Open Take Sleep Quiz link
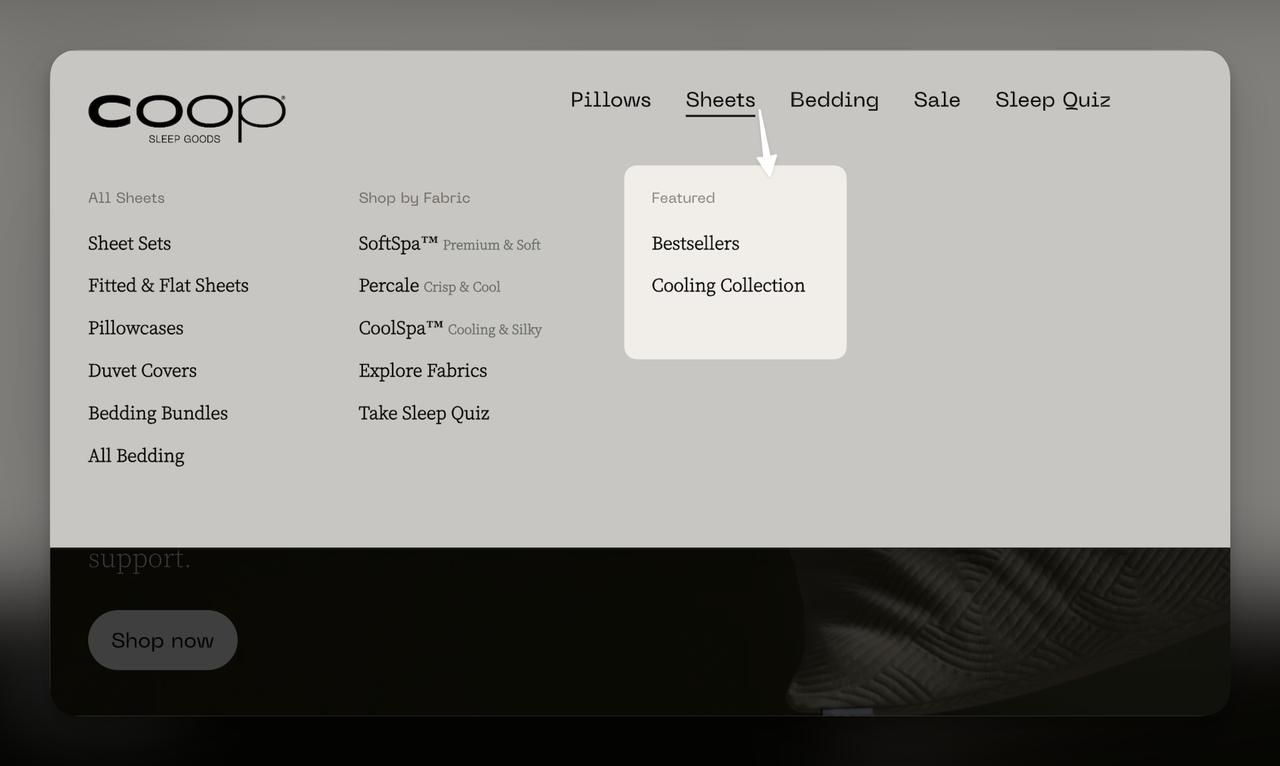 click(x=423, y=413)
